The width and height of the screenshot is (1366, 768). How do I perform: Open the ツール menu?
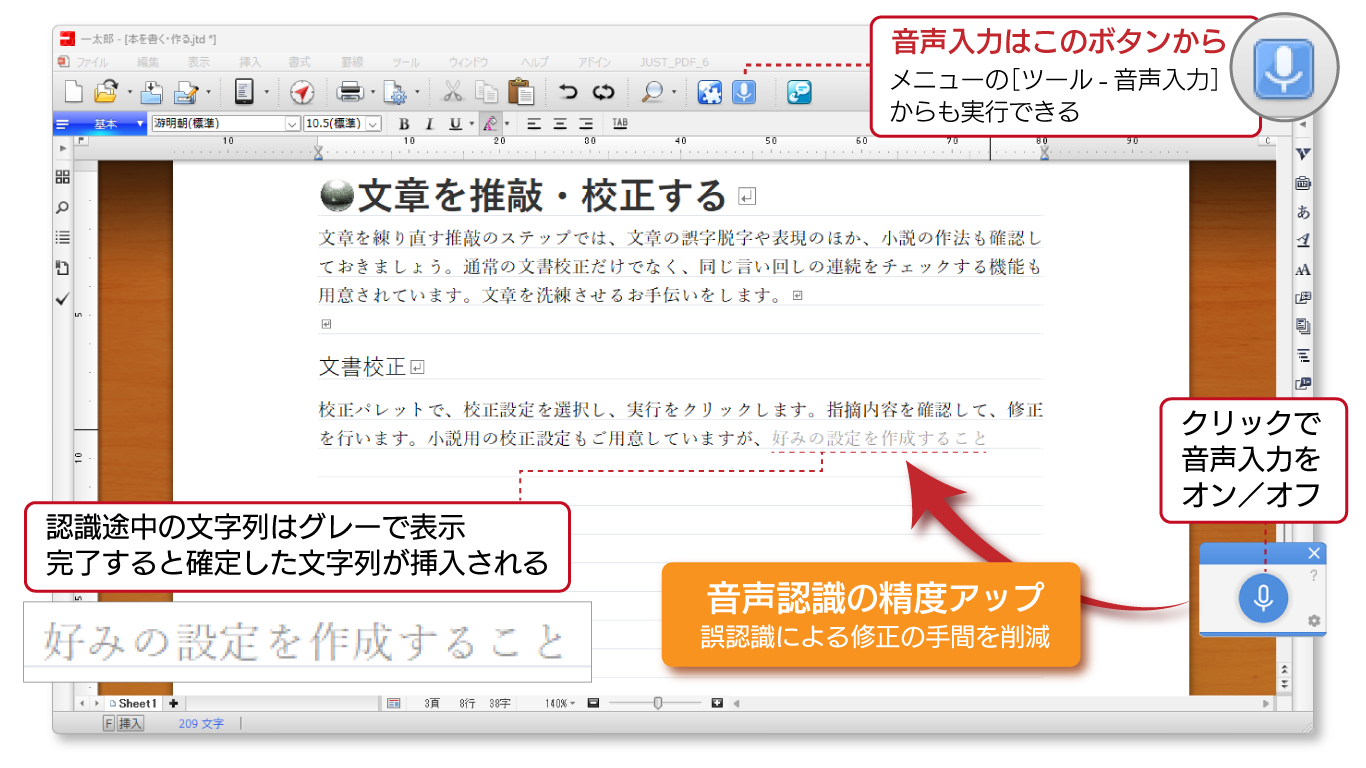(406, 62)
